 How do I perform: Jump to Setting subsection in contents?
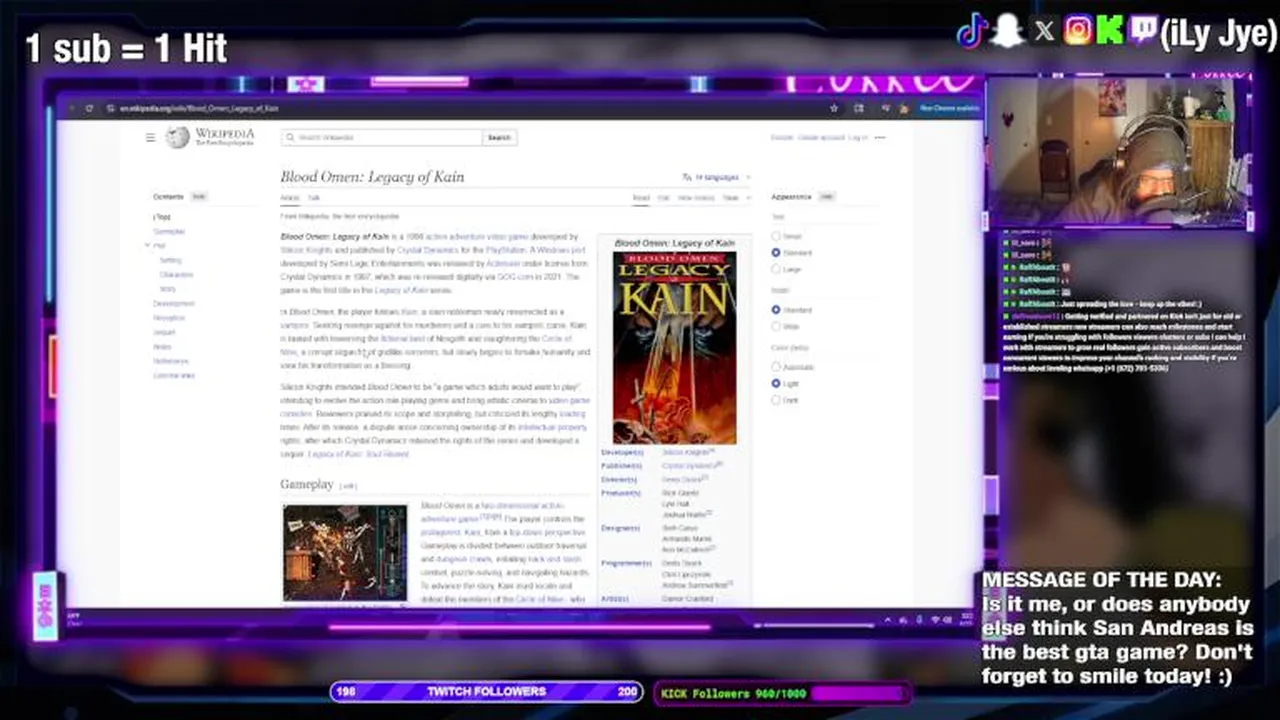(171, 260)
